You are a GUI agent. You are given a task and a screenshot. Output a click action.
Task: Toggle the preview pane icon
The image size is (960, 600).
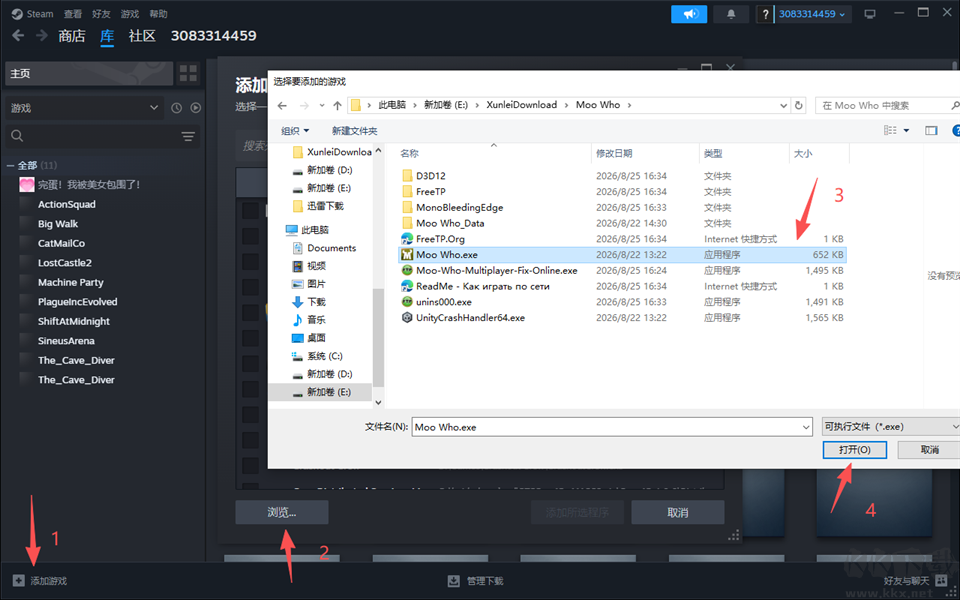(x=931, y=130)
